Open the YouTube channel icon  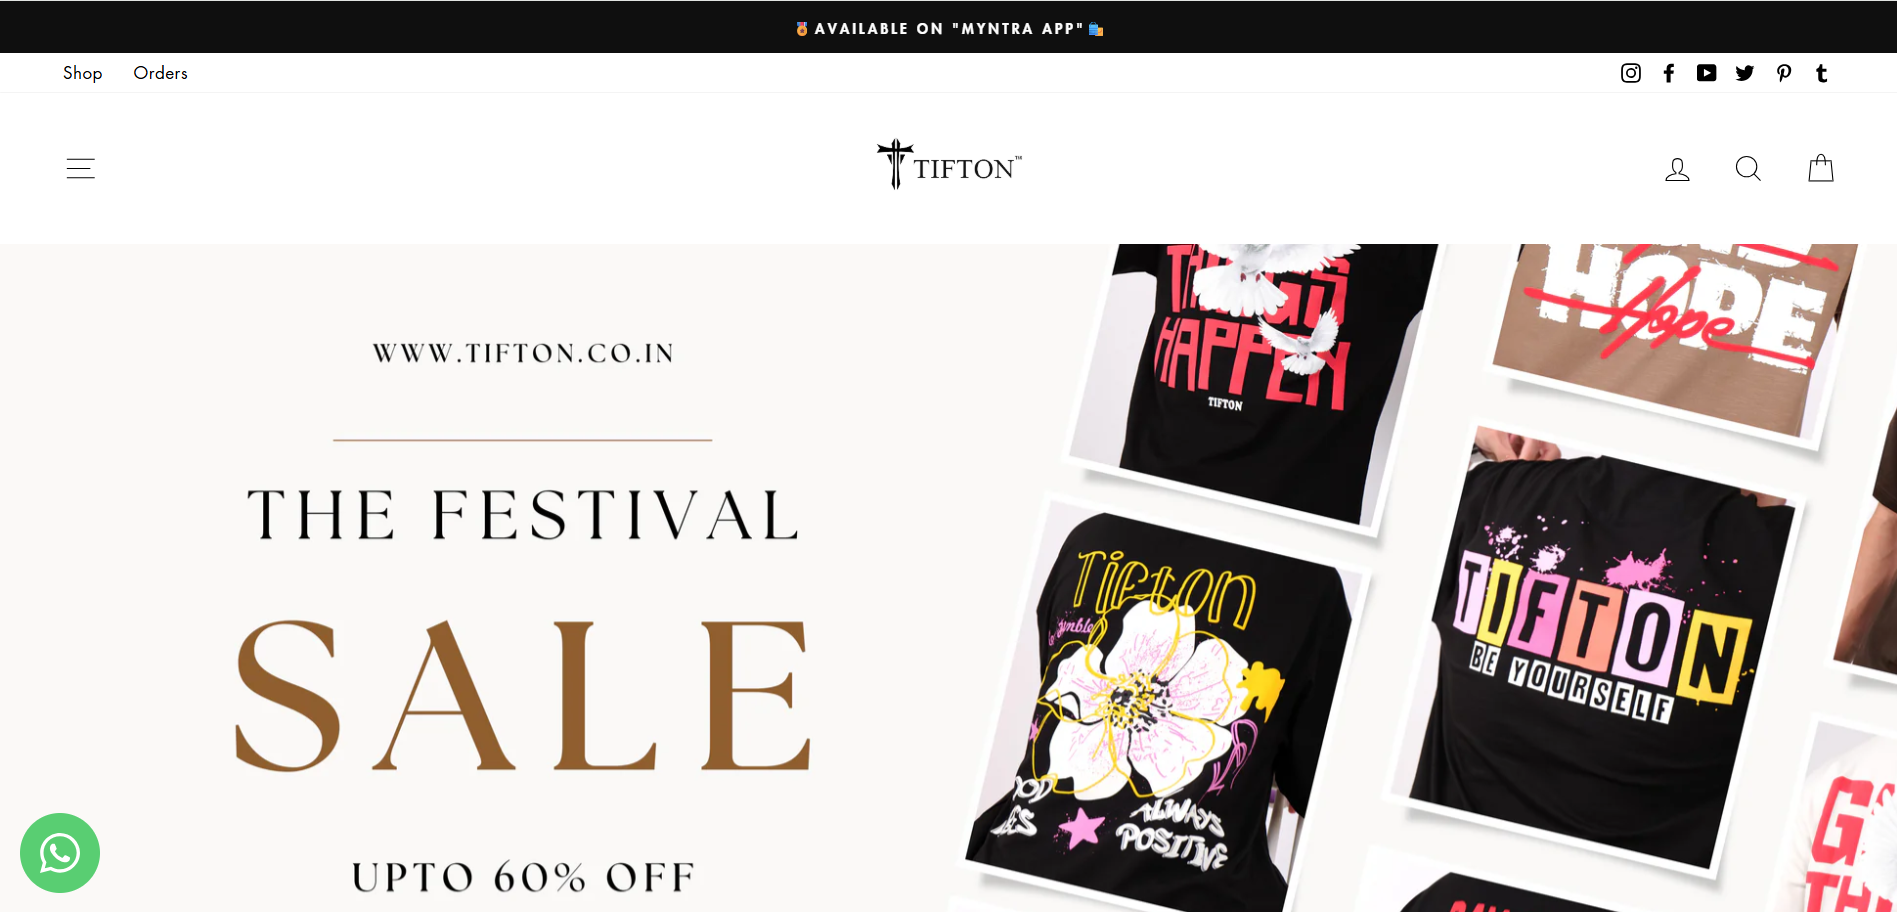(x=1706, y=73)
